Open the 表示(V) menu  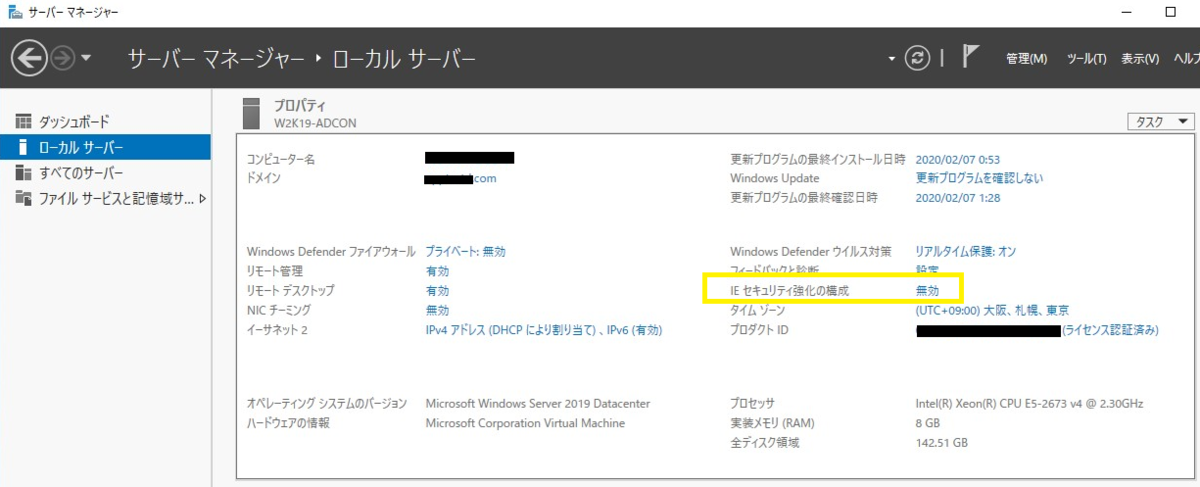coord(1140,59)
